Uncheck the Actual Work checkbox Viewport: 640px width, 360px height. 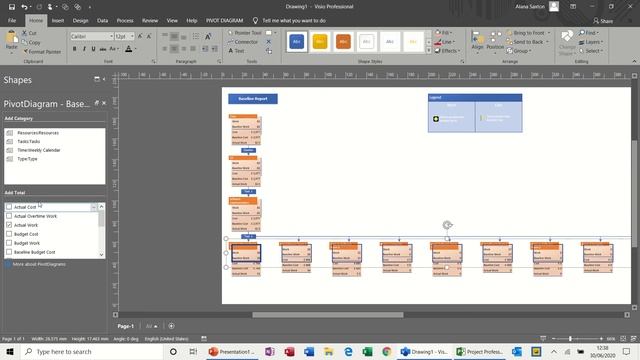(9, 225)
